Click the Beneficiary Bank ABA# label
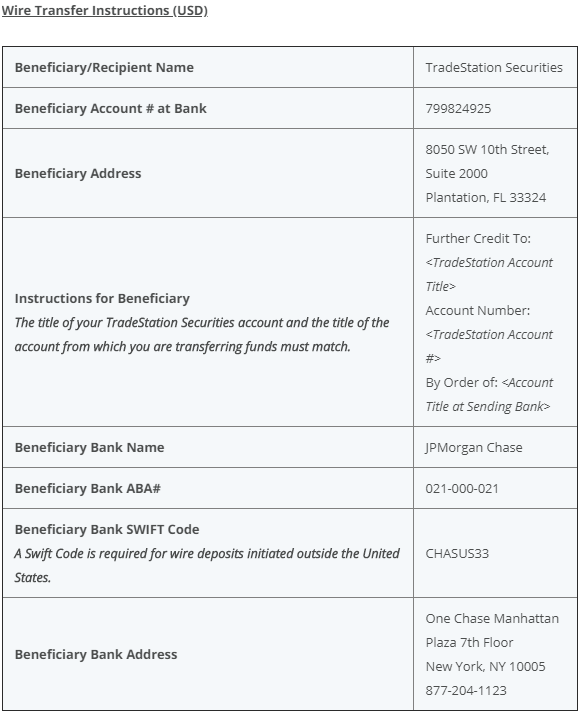The image size is (578, 712). click(88, 489)
